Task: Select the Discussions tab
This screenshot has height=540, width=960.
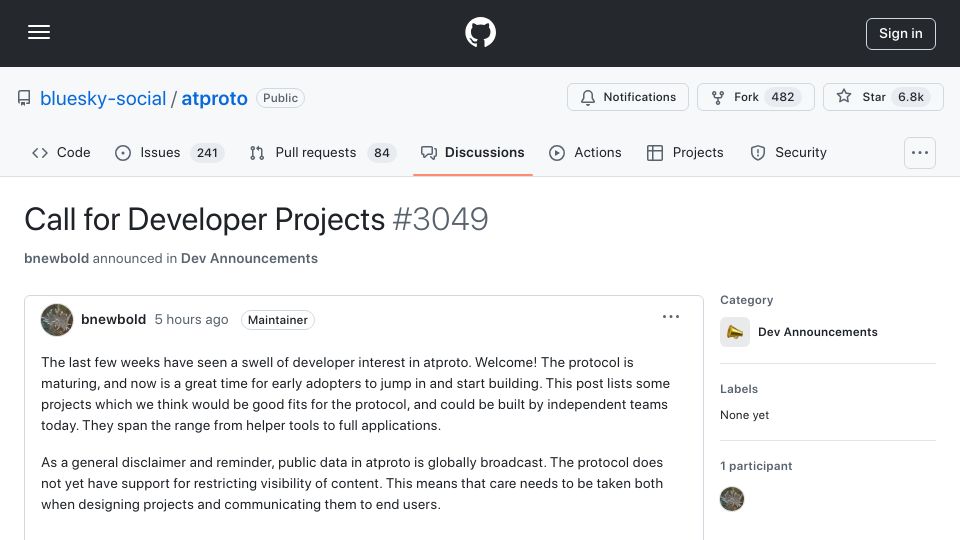Action: [473, 152]
